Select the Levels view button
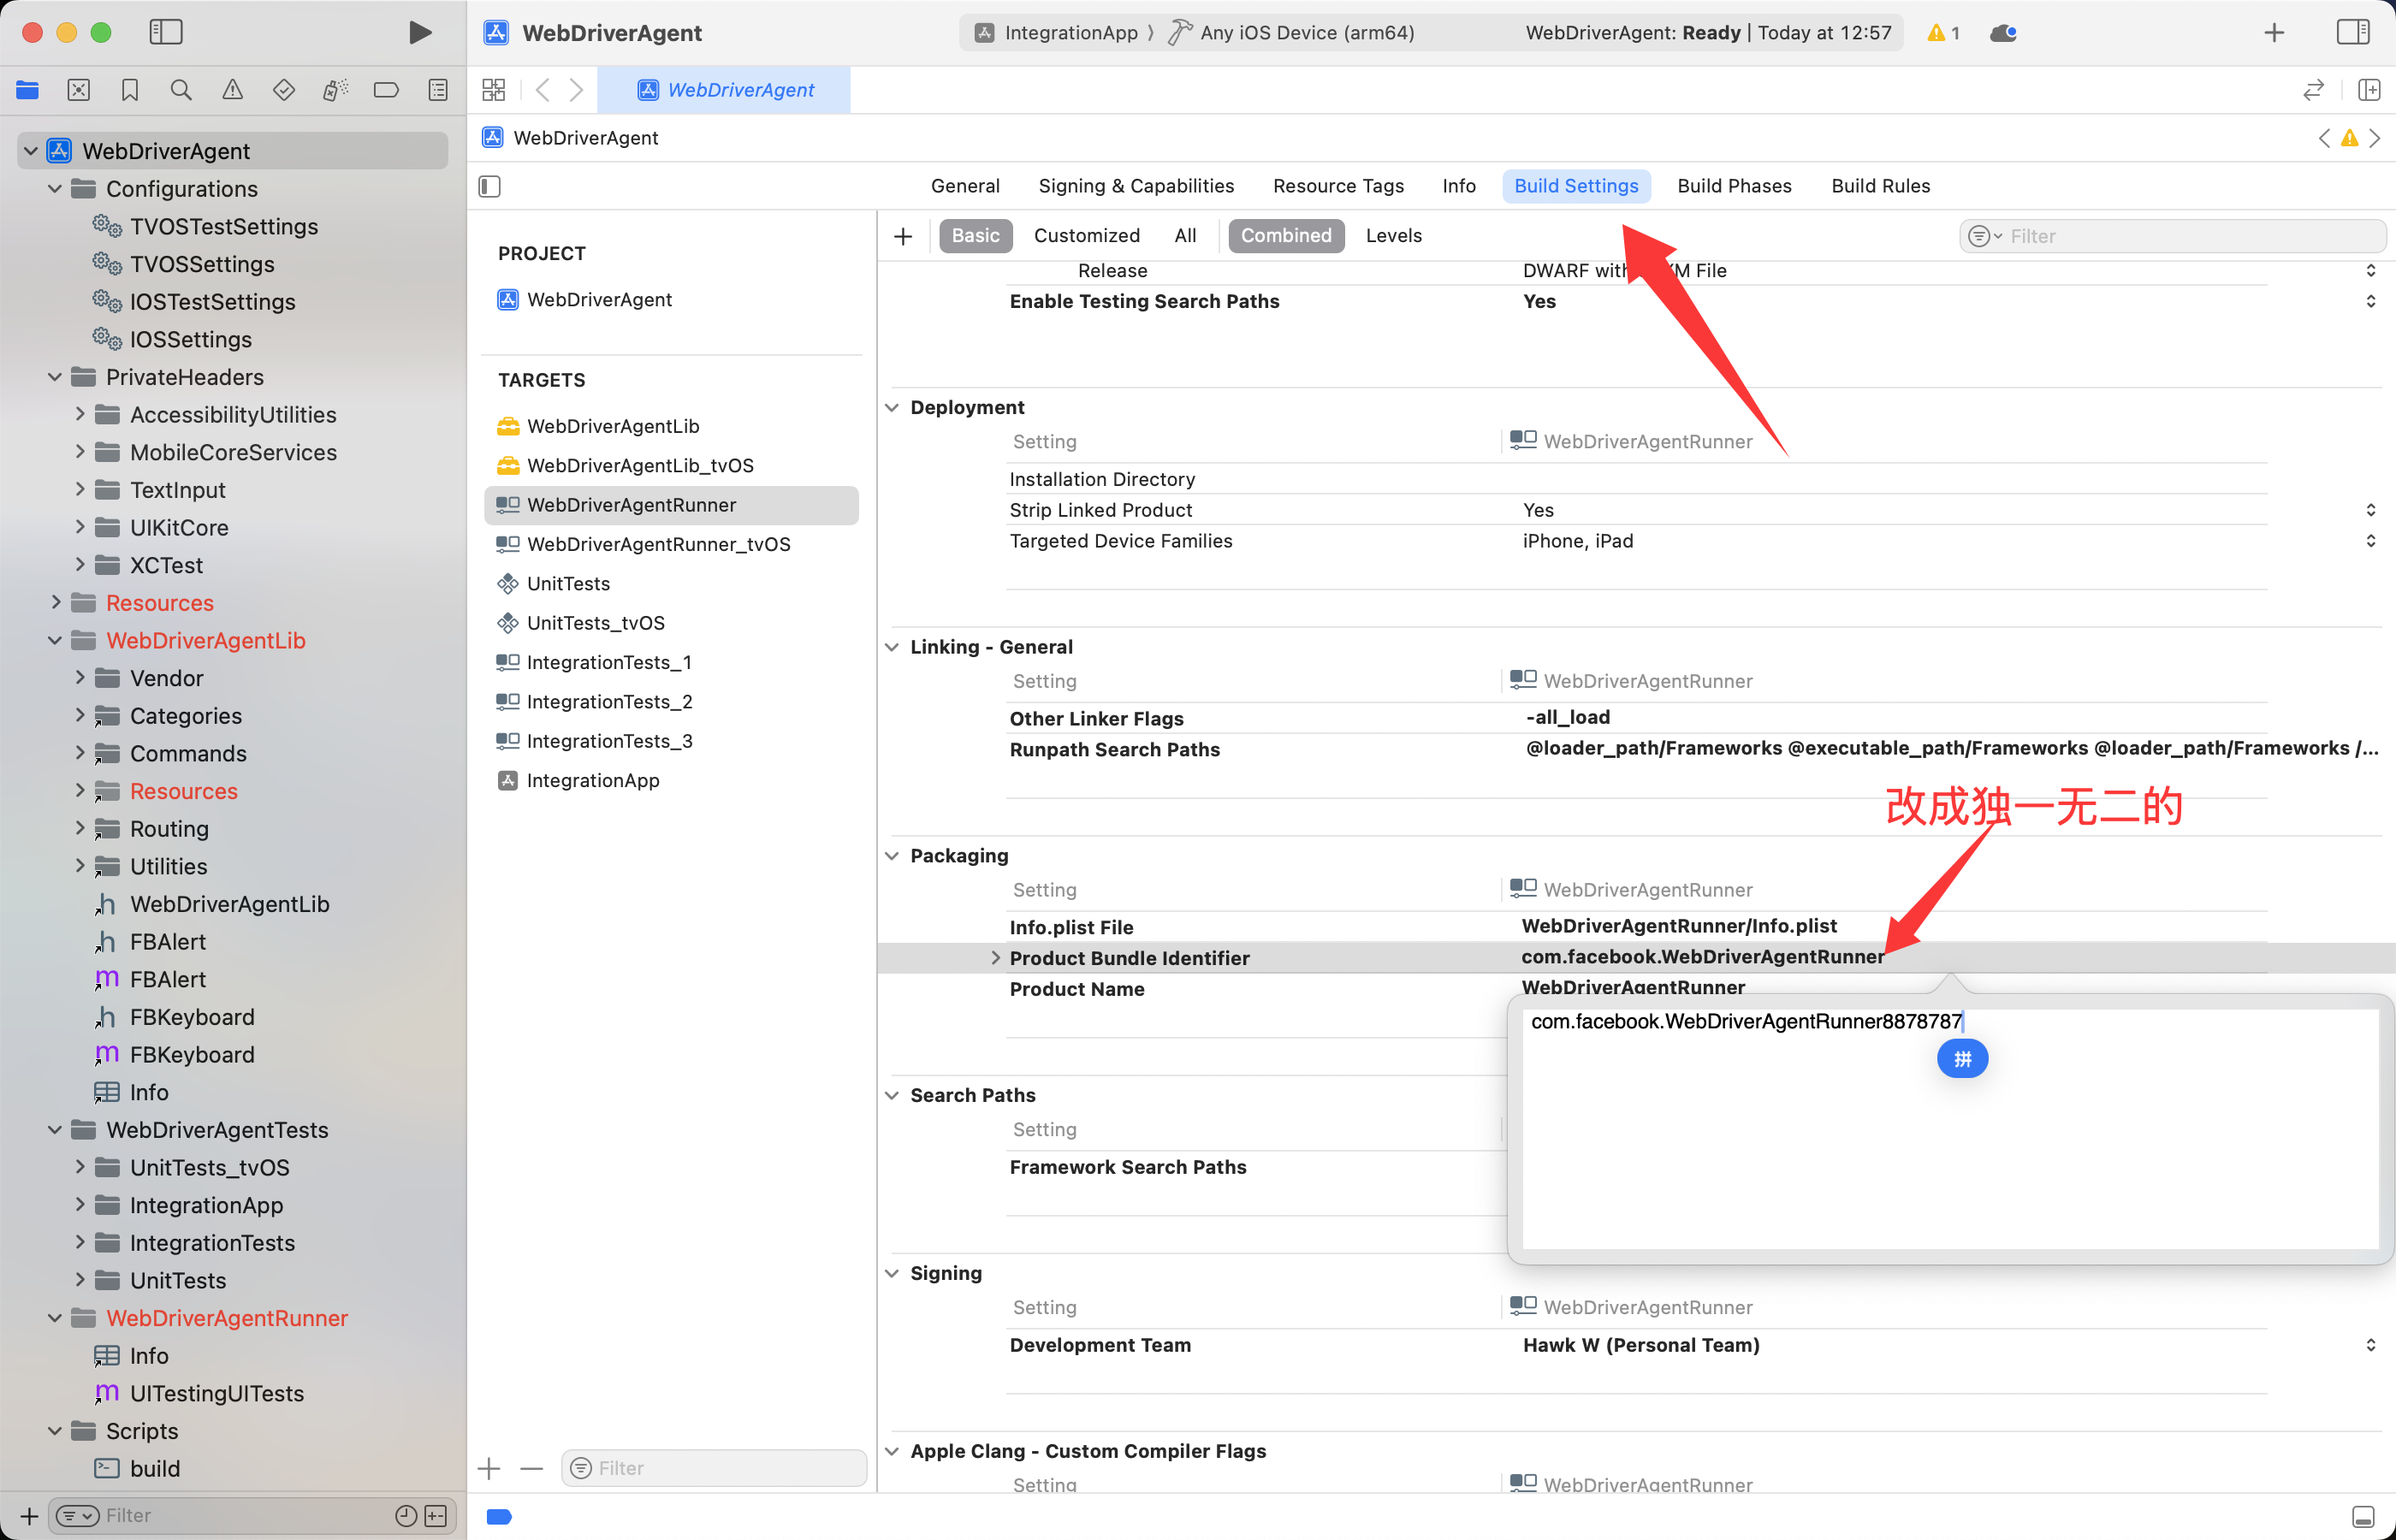Viewport: 2396px width, 1540px height. pos(1393,236)
